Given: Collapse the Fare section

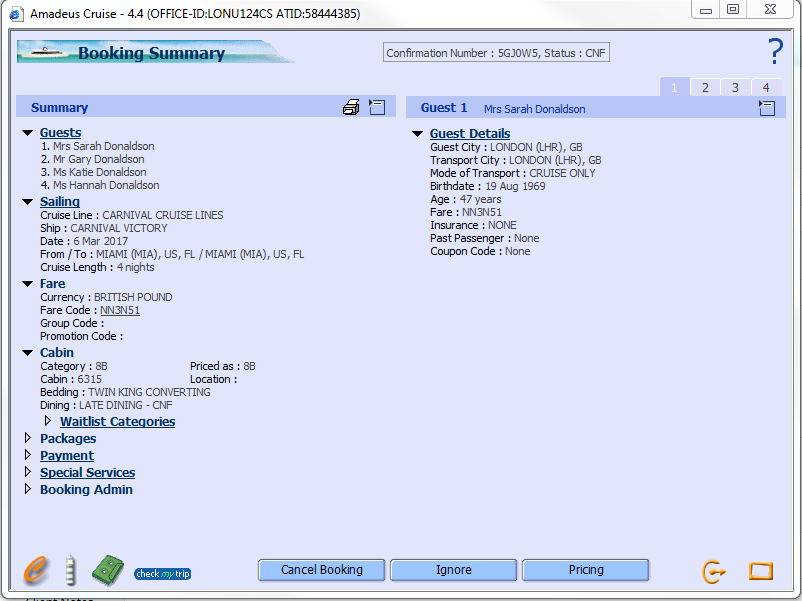Looking at the screenshot, I should coord(28,284).
